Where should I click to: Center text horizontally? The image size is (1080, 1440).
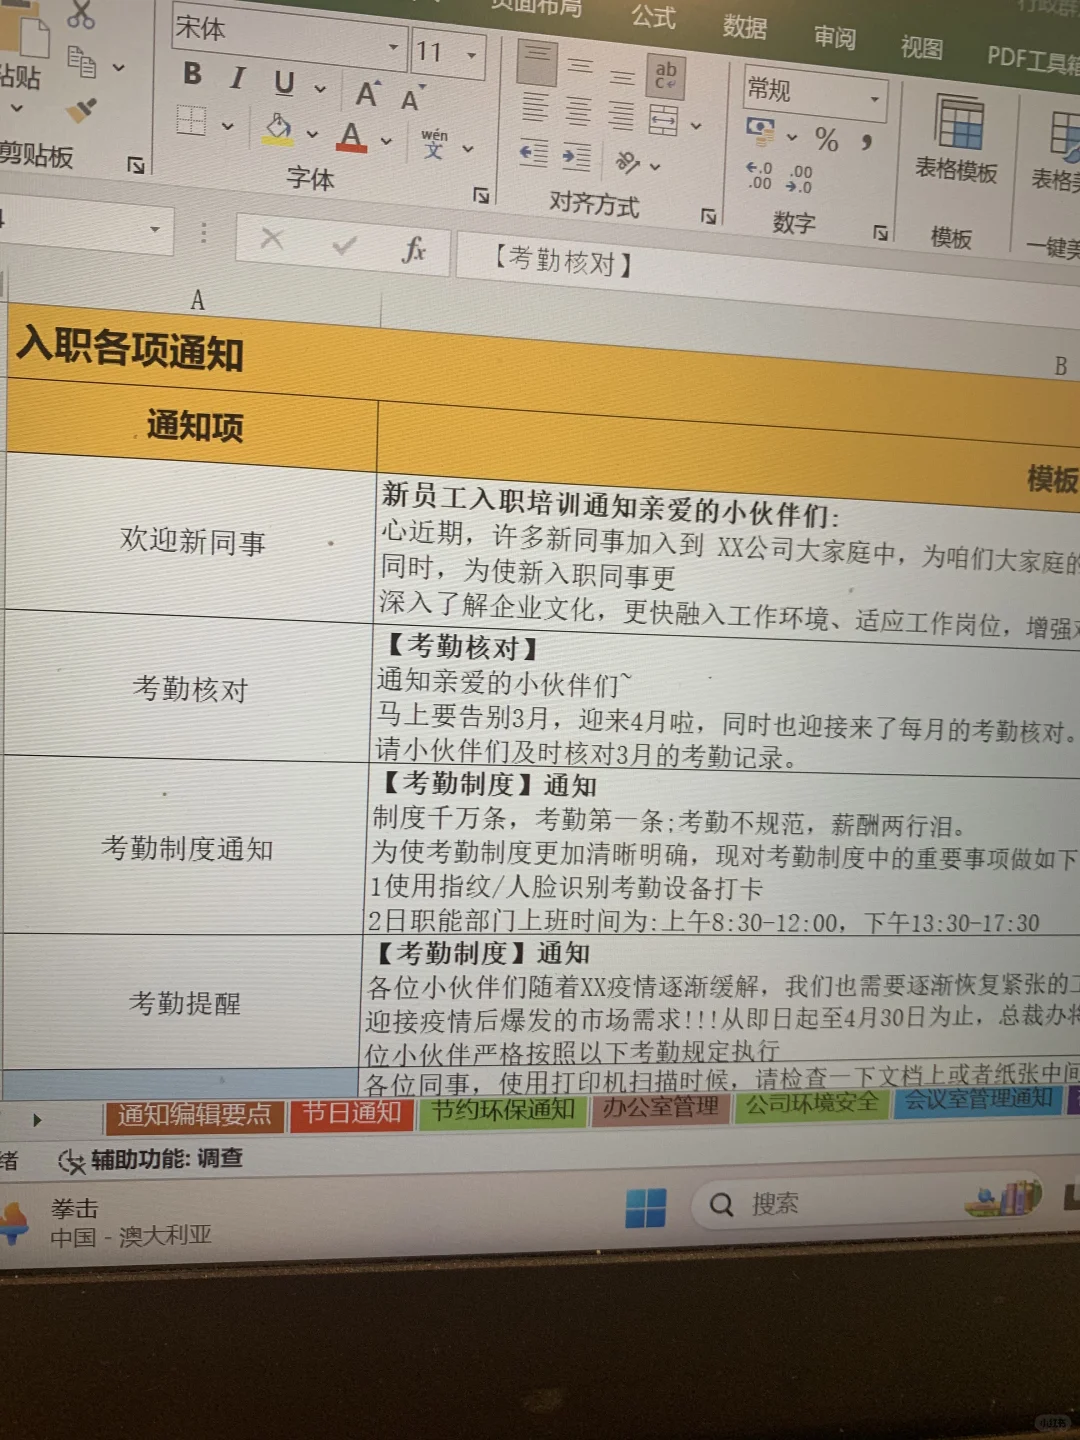point(578,111)
